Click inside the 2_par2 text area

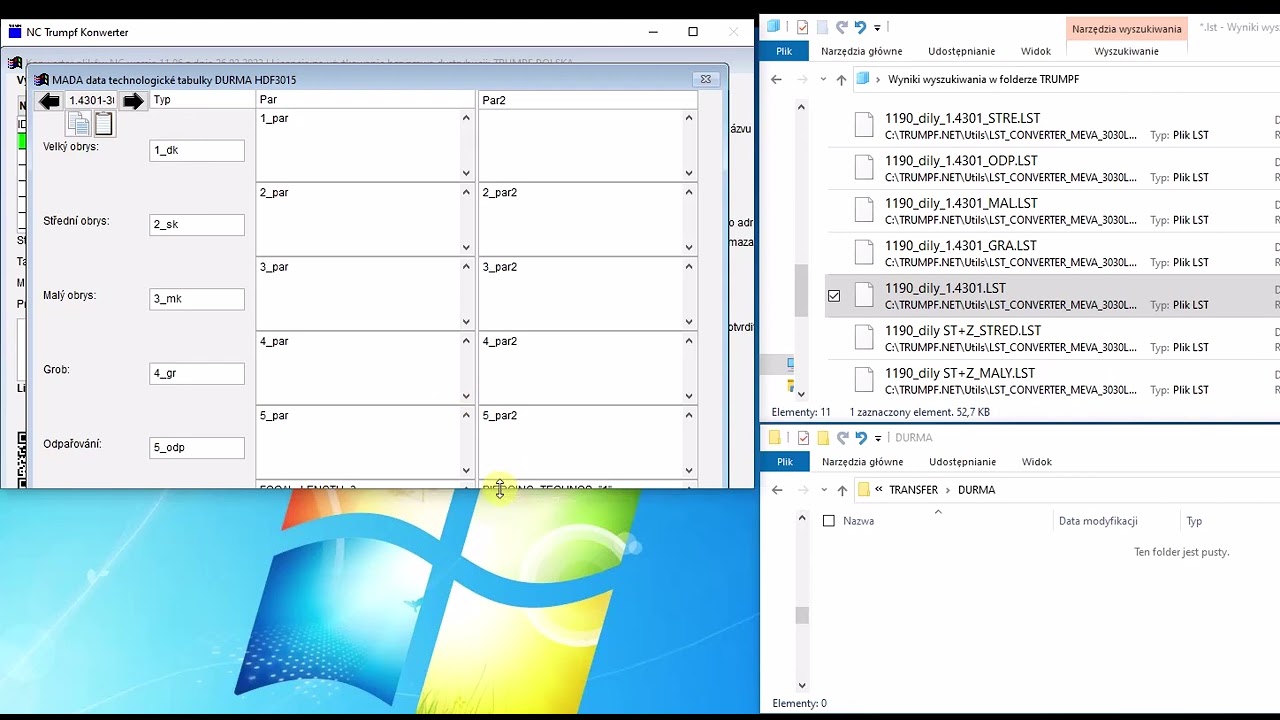(x=581, y=219)
